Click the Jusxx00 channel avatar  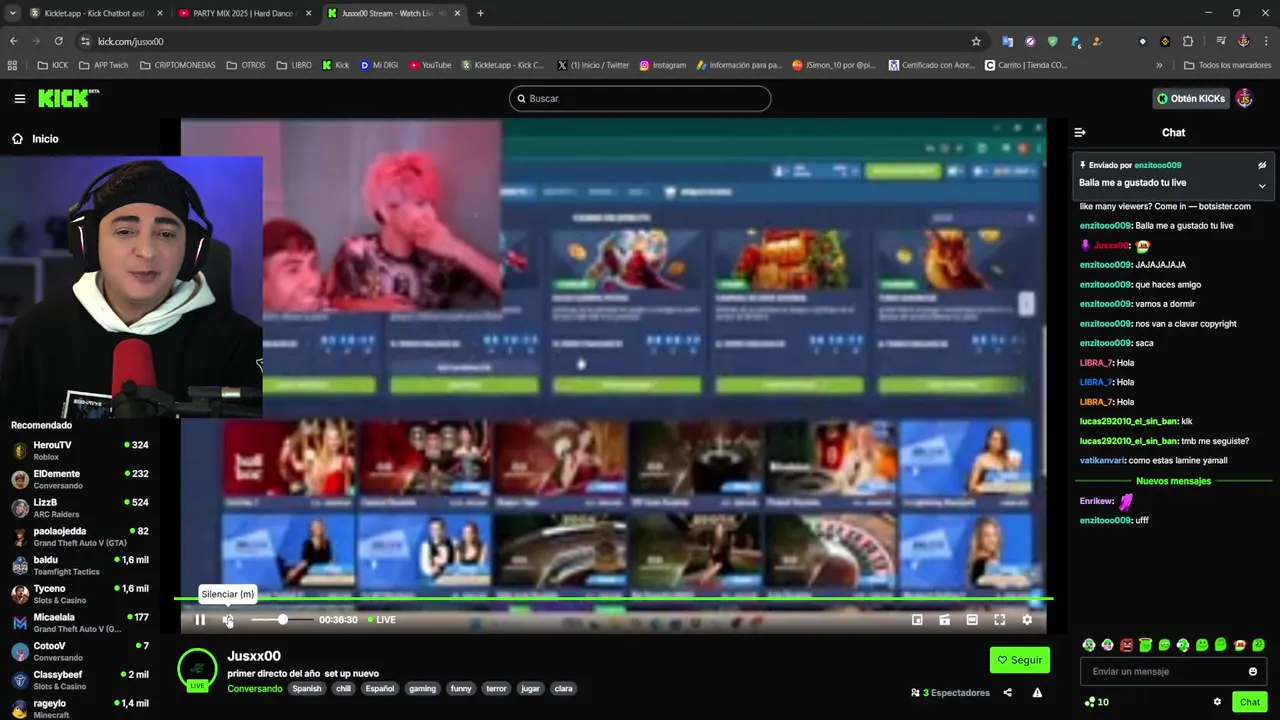(197, 669)
